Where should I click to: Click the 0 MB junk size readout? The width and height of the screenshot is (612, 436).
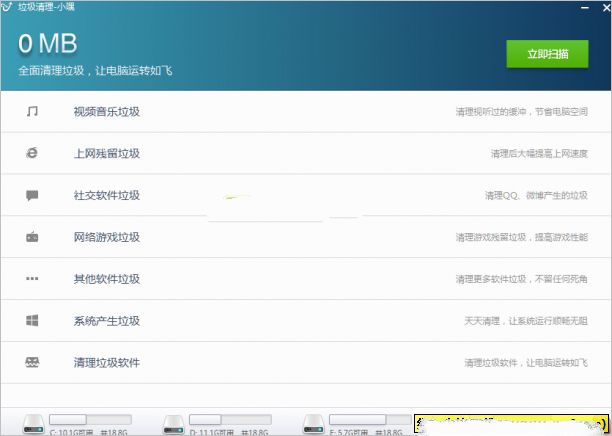(x=47, y=44)
